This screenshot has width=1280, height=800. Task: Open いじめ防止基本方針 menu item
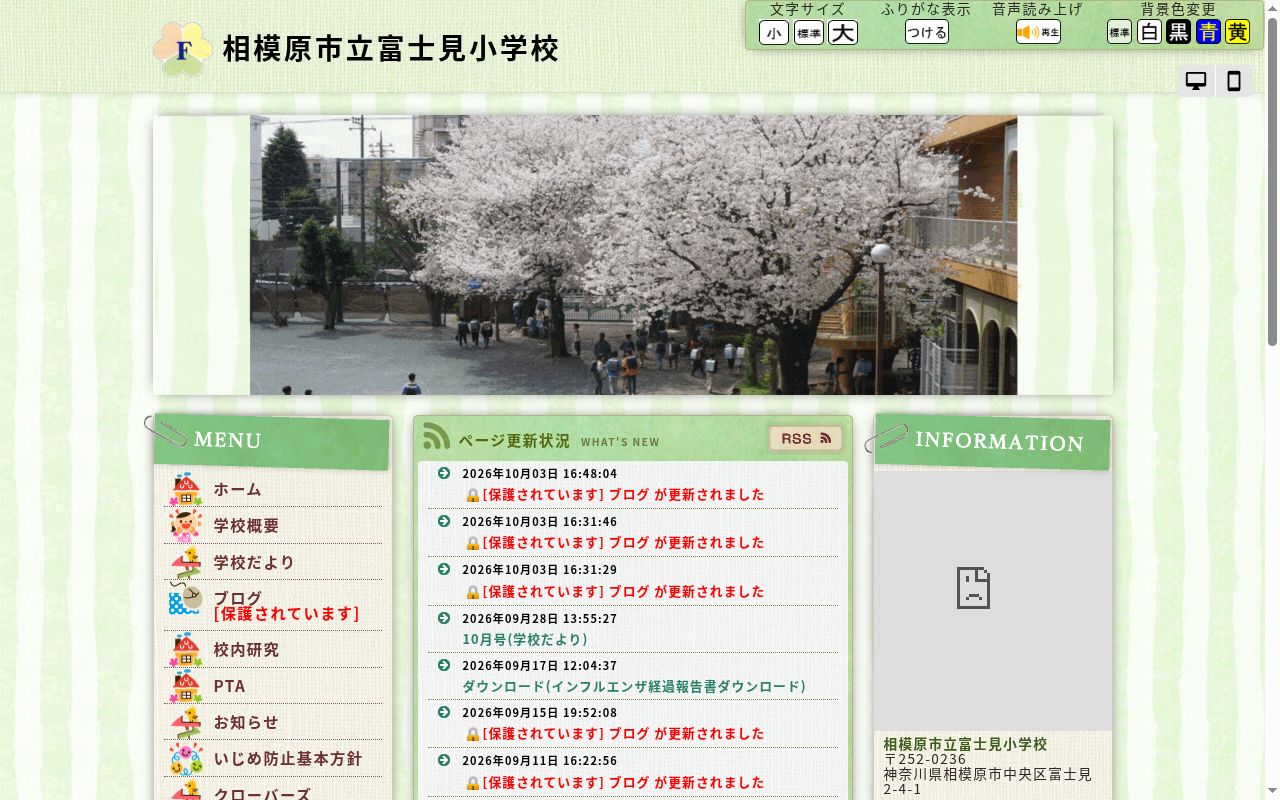point(288,759)
